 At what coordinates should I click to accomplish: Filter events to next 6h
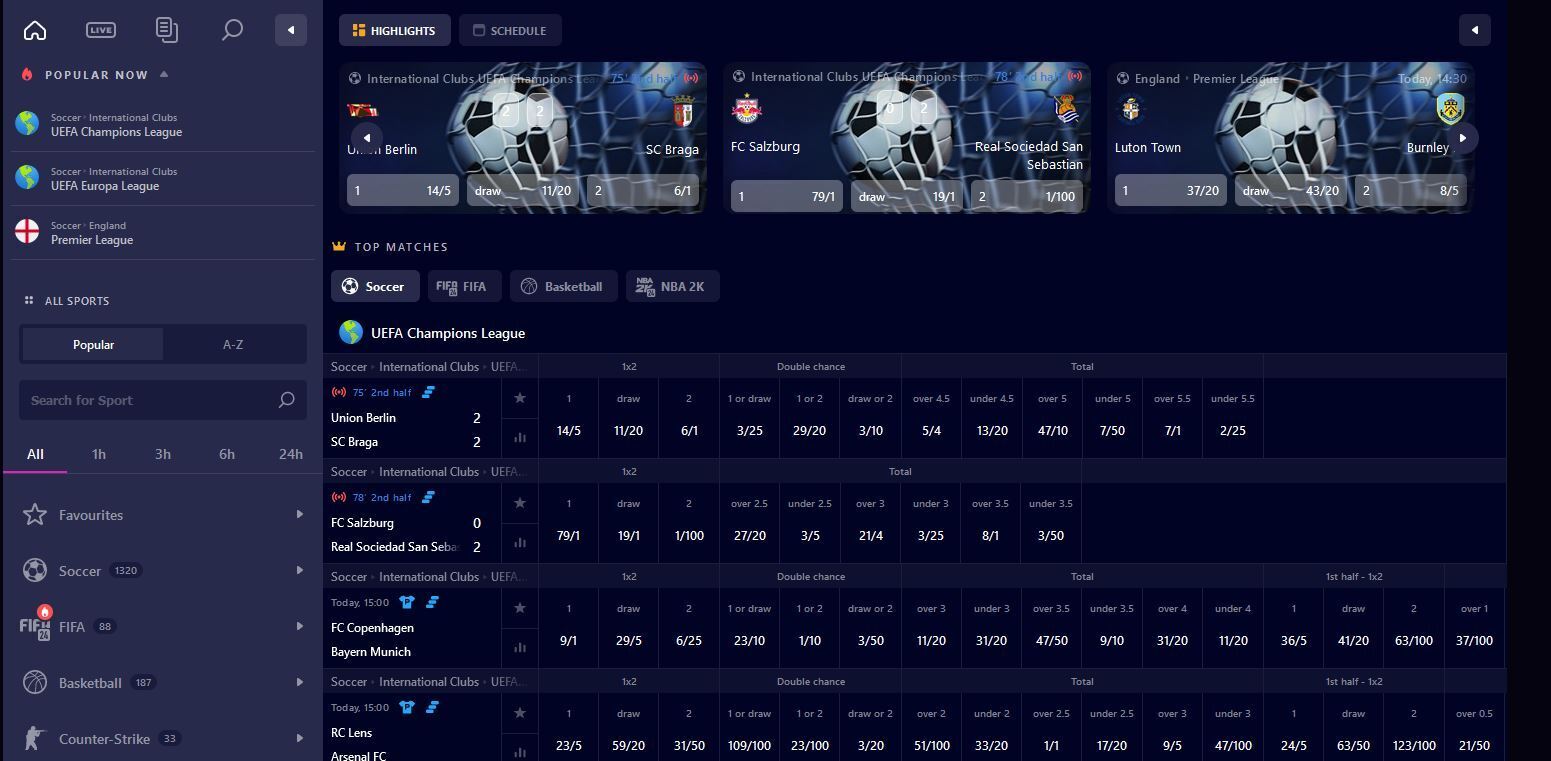click(227, 454)
